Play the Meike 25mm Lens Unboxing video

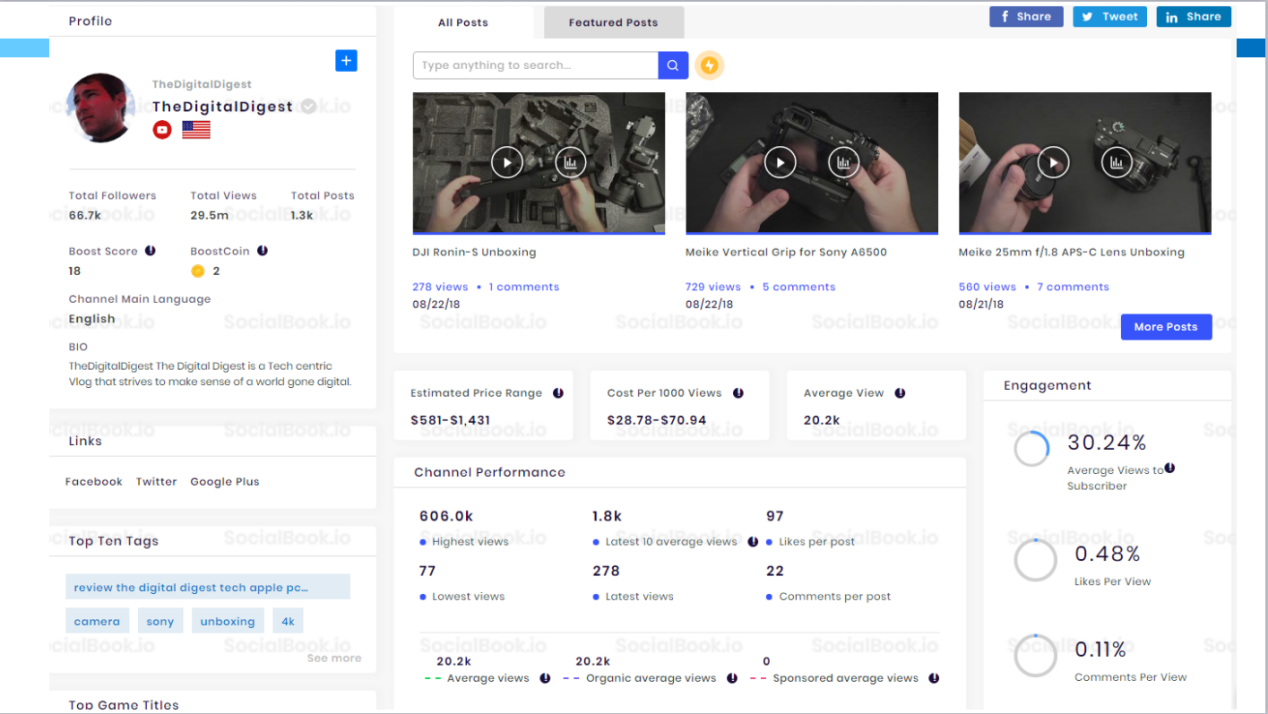tap(1053, 162)
